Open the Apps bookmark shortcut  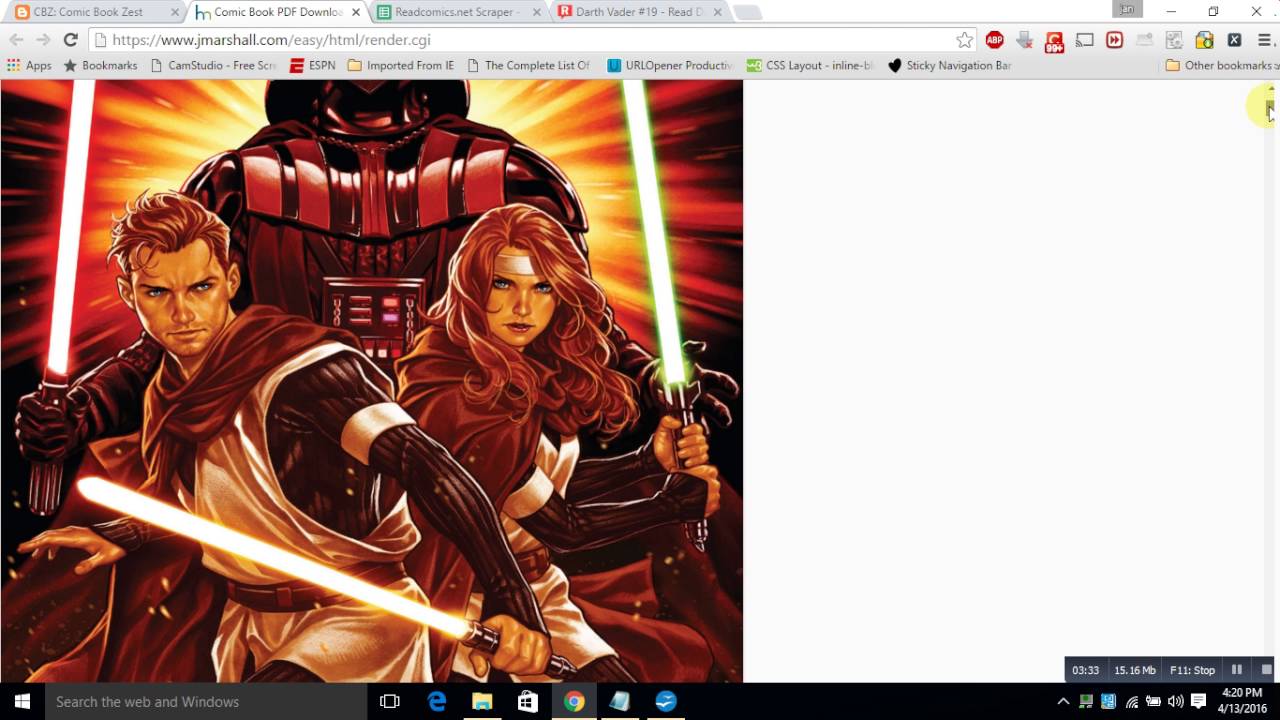29,65
